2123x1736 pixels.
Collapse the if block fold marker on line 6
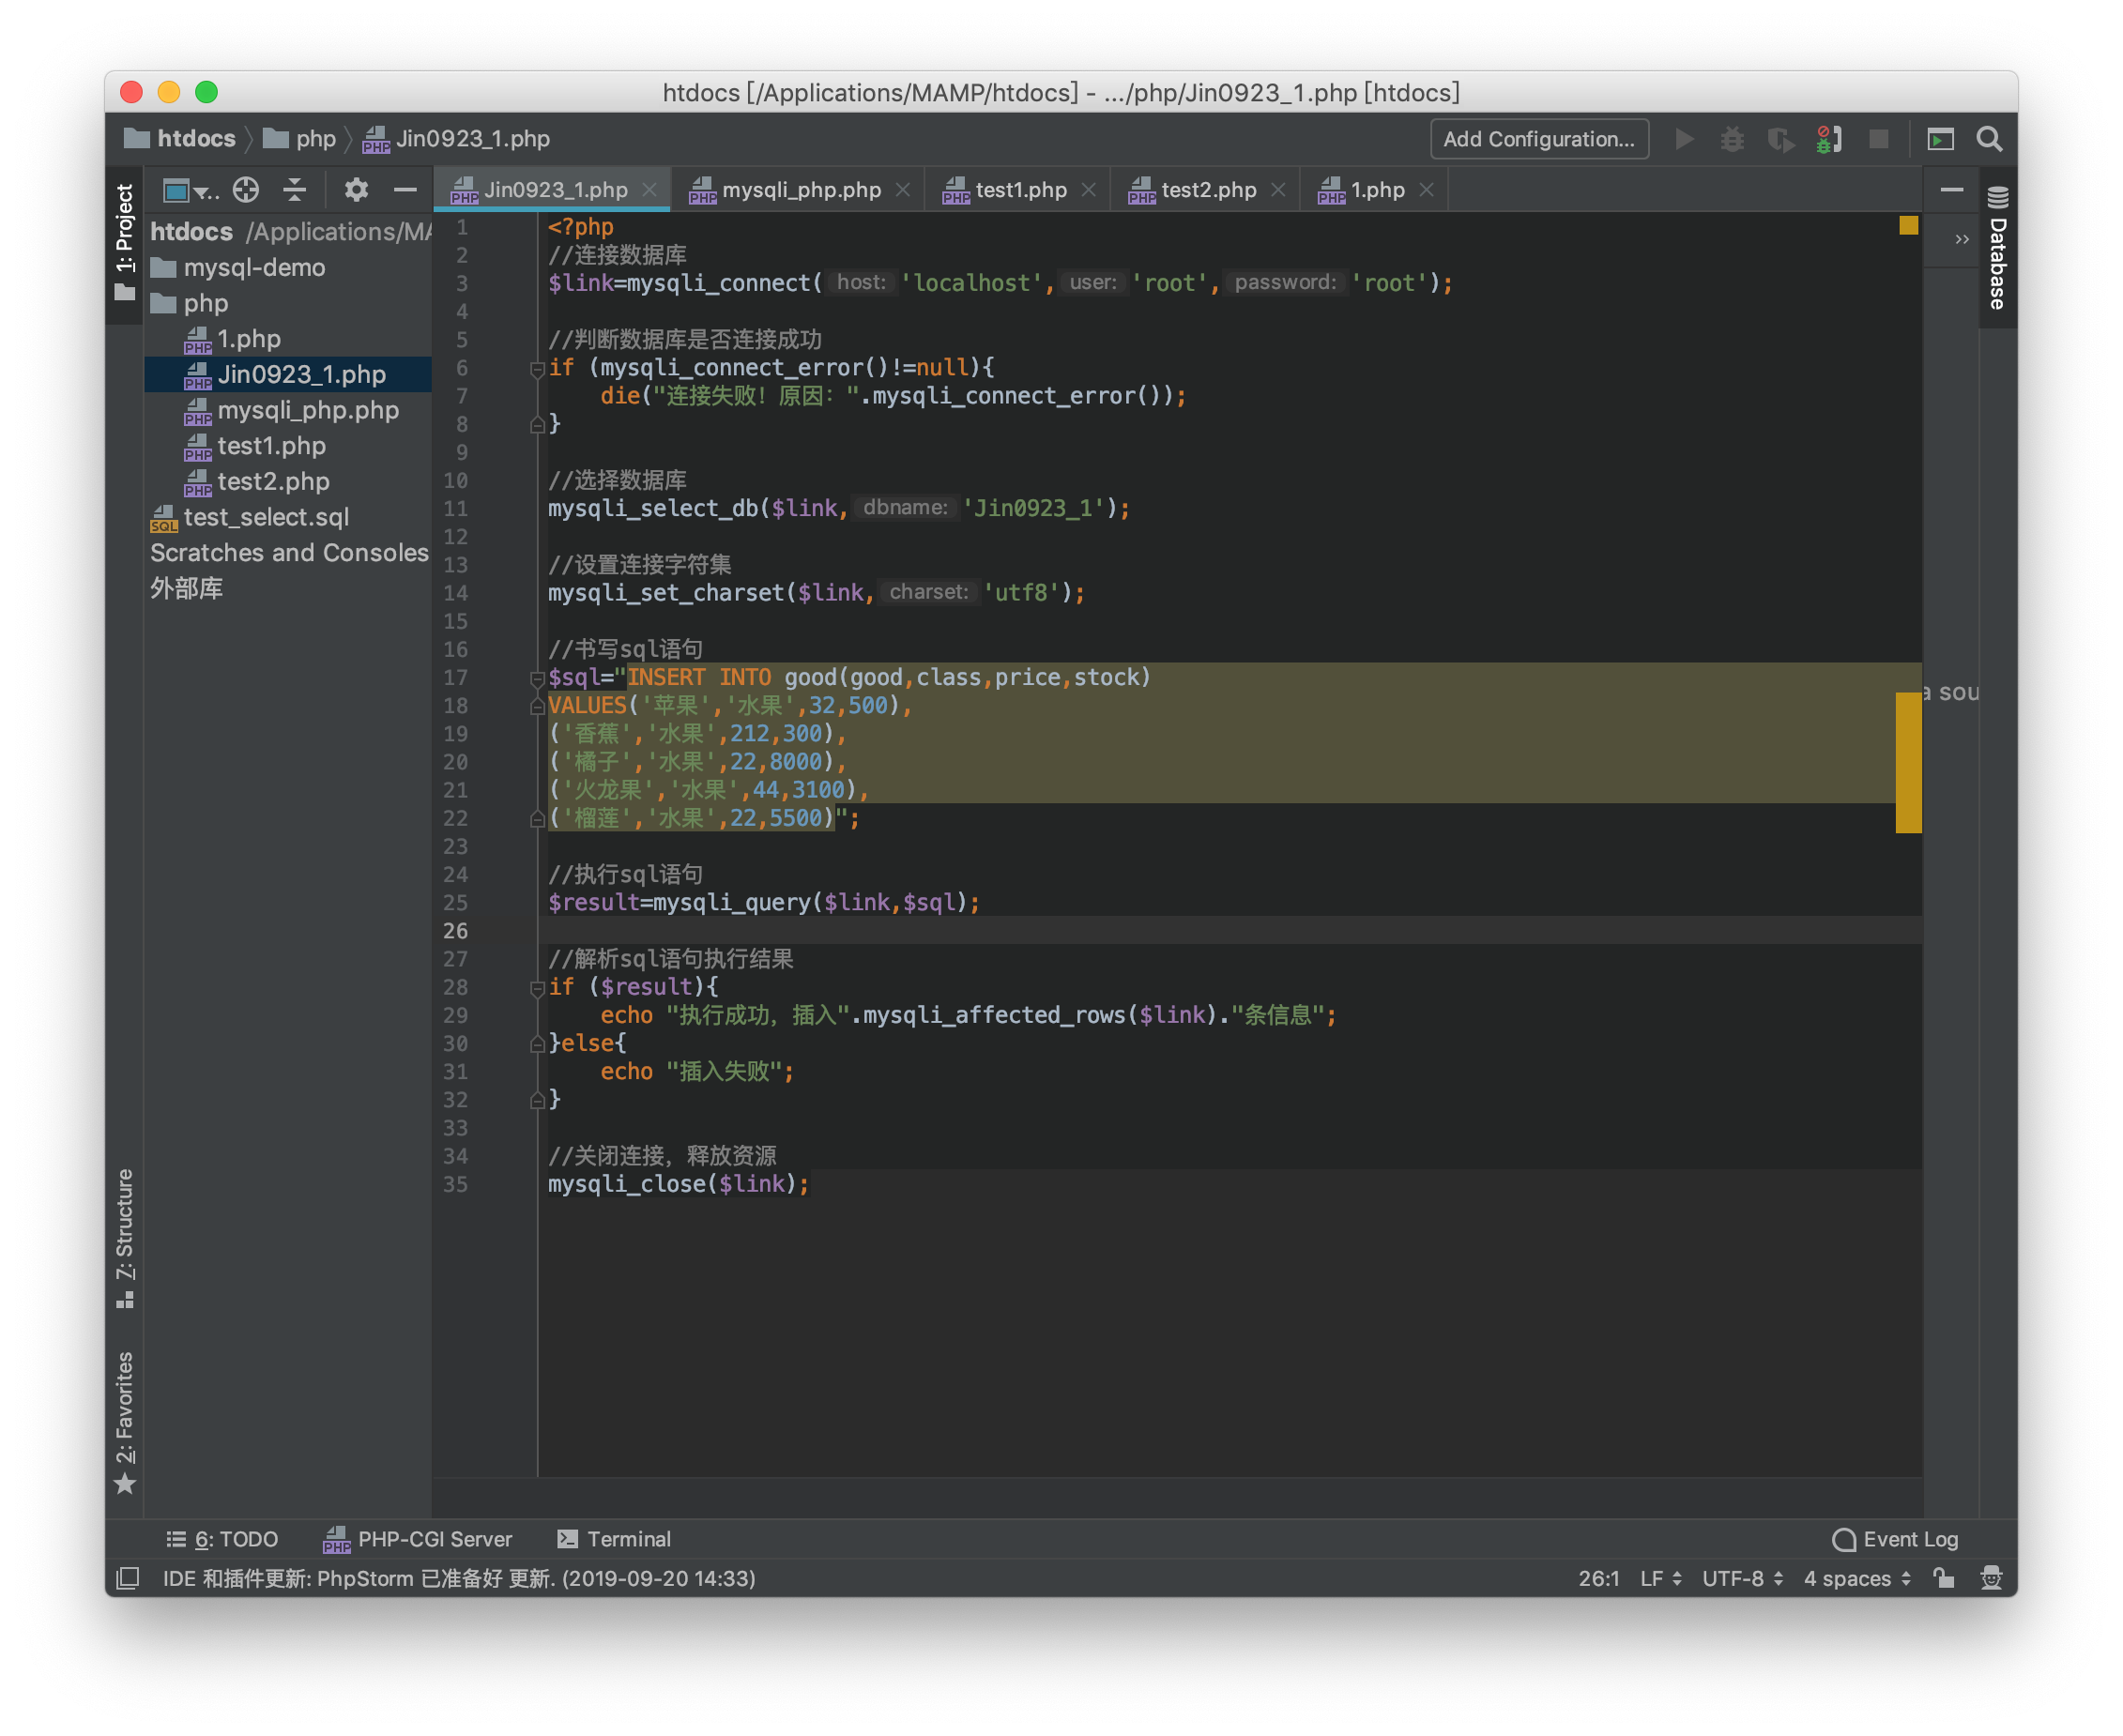[537, 369]
